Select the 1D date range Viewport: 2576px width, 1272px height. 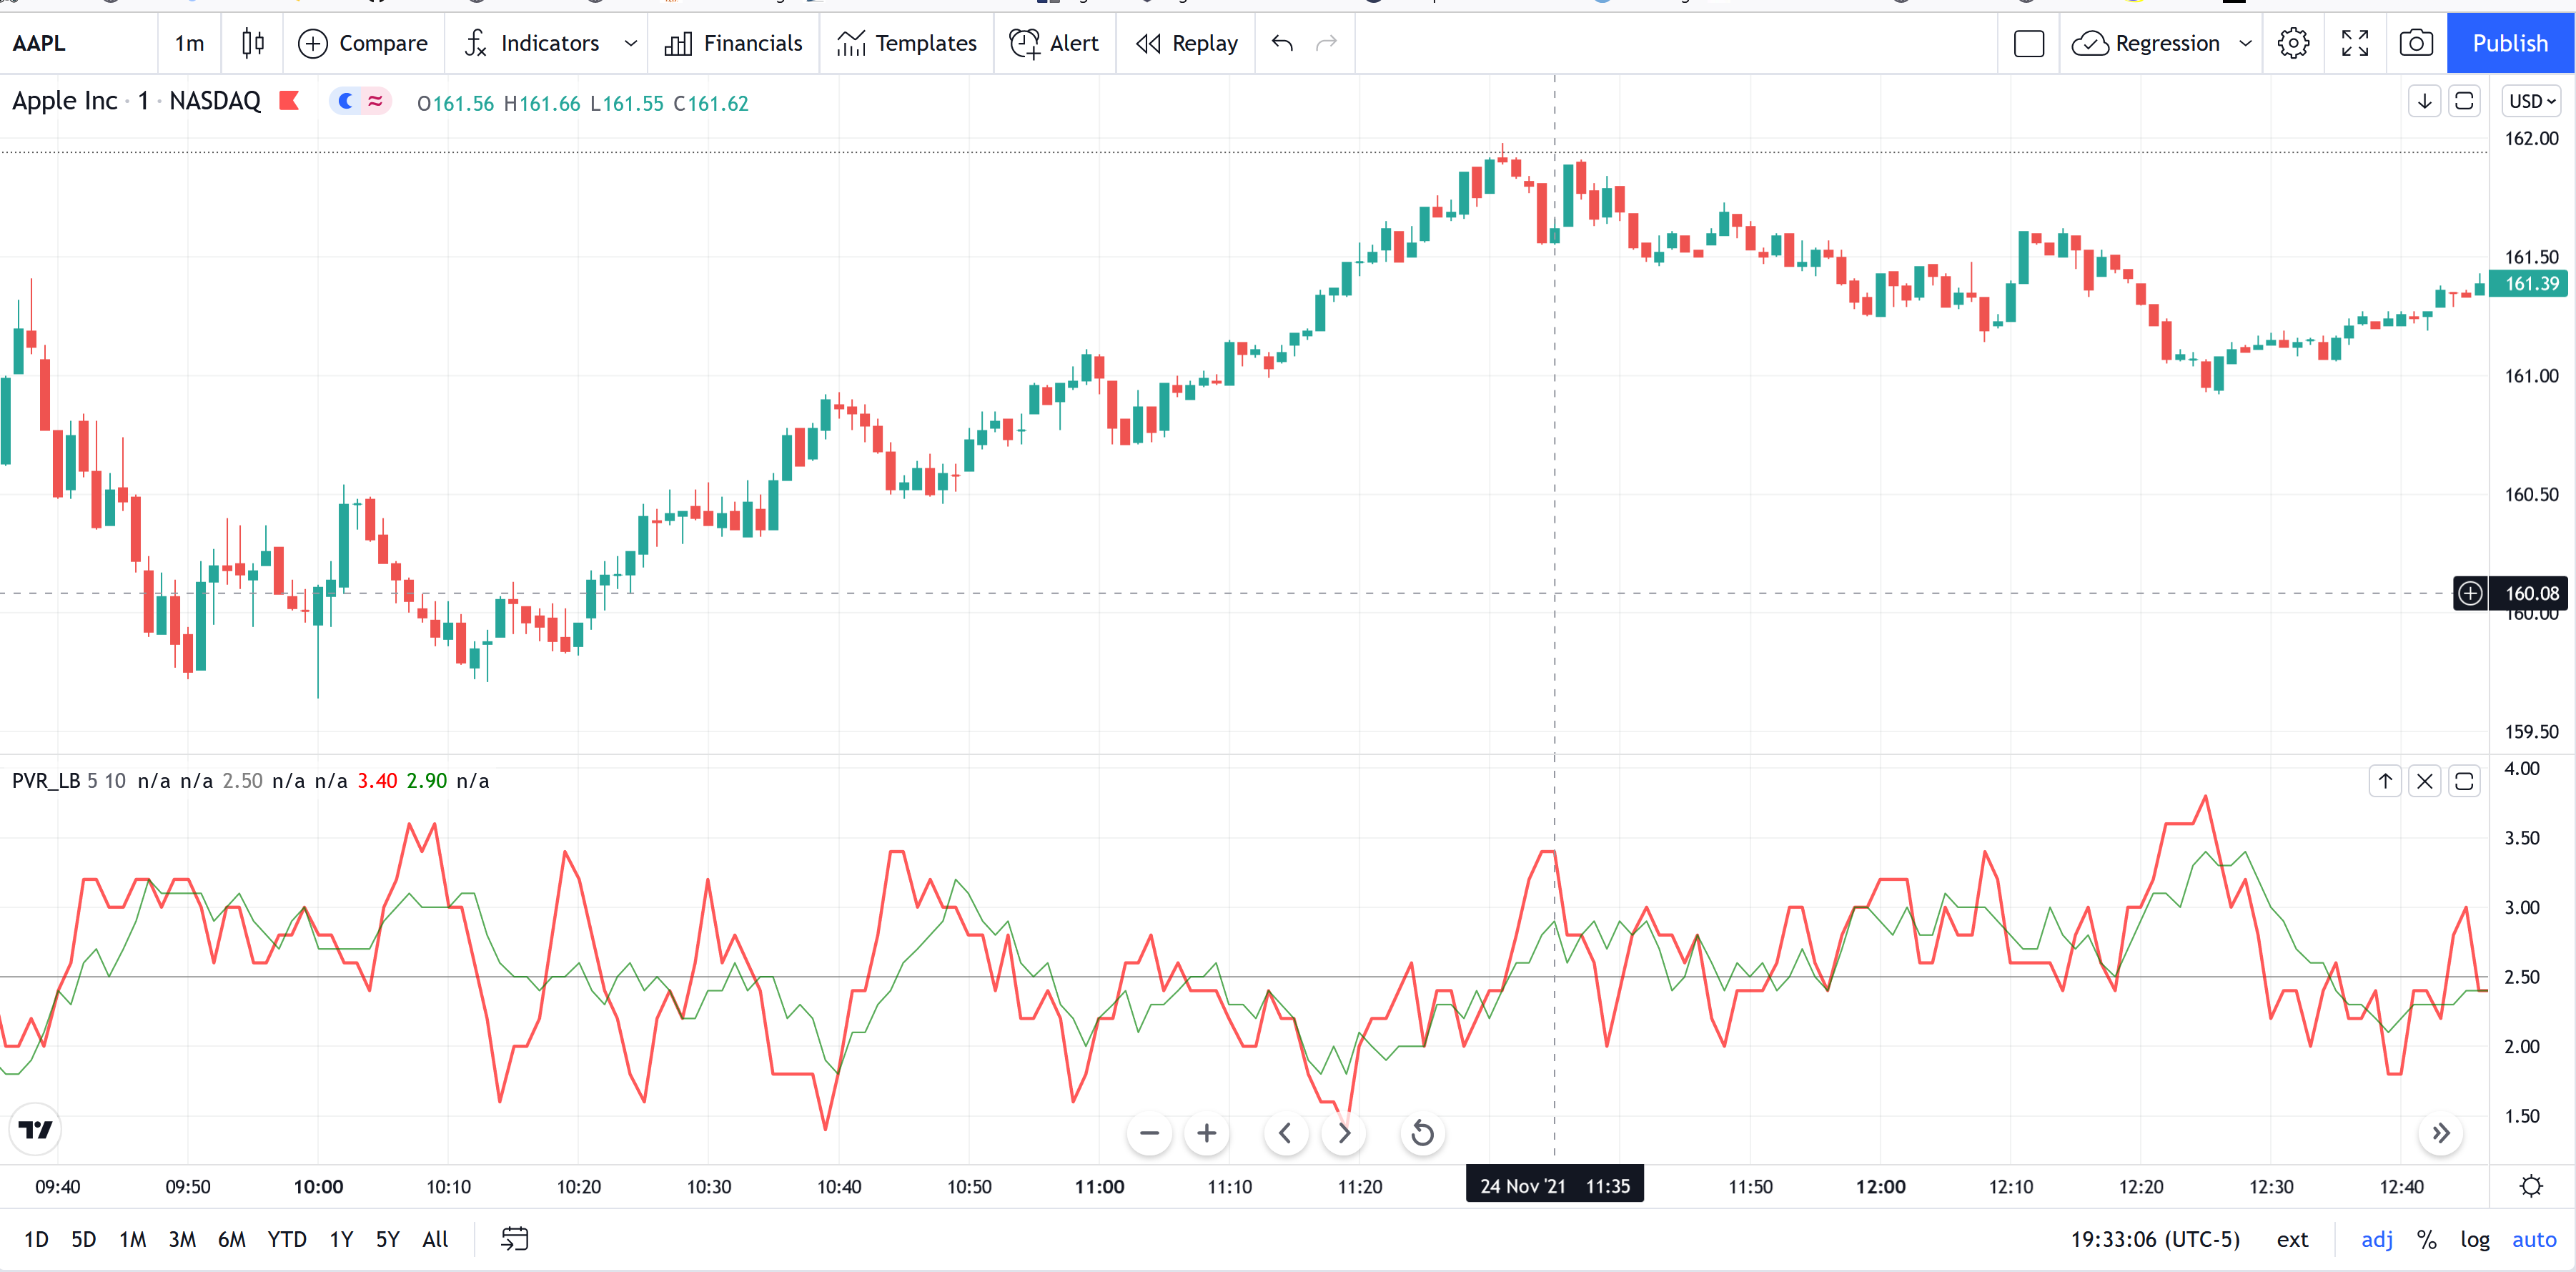(36, 1239)
